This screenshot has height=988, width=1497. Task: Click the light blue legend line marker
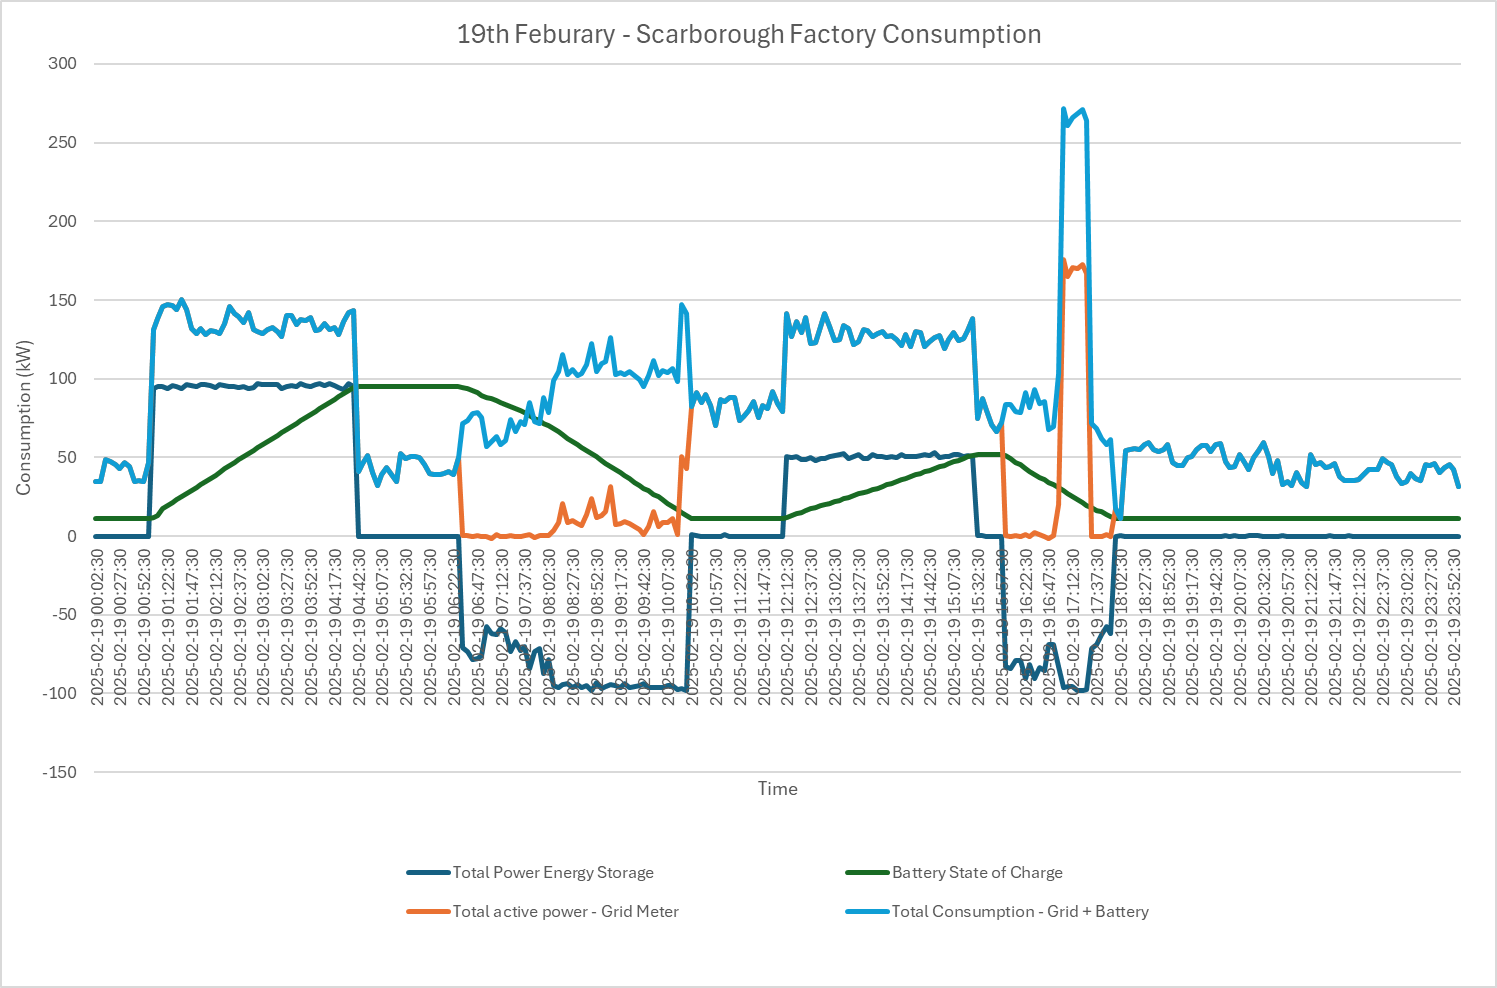(x=867, y=912)
